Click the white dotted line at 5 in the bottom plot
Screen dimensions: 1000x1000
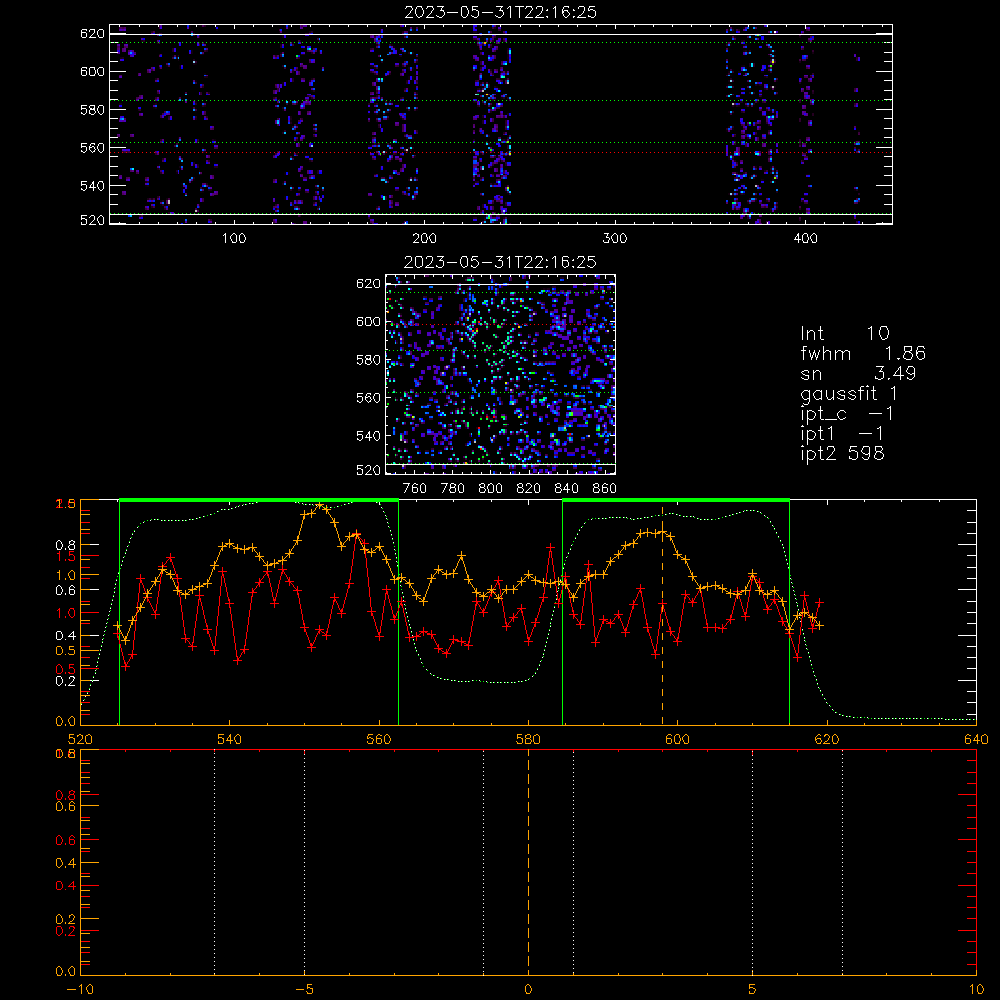coord(753,862)
